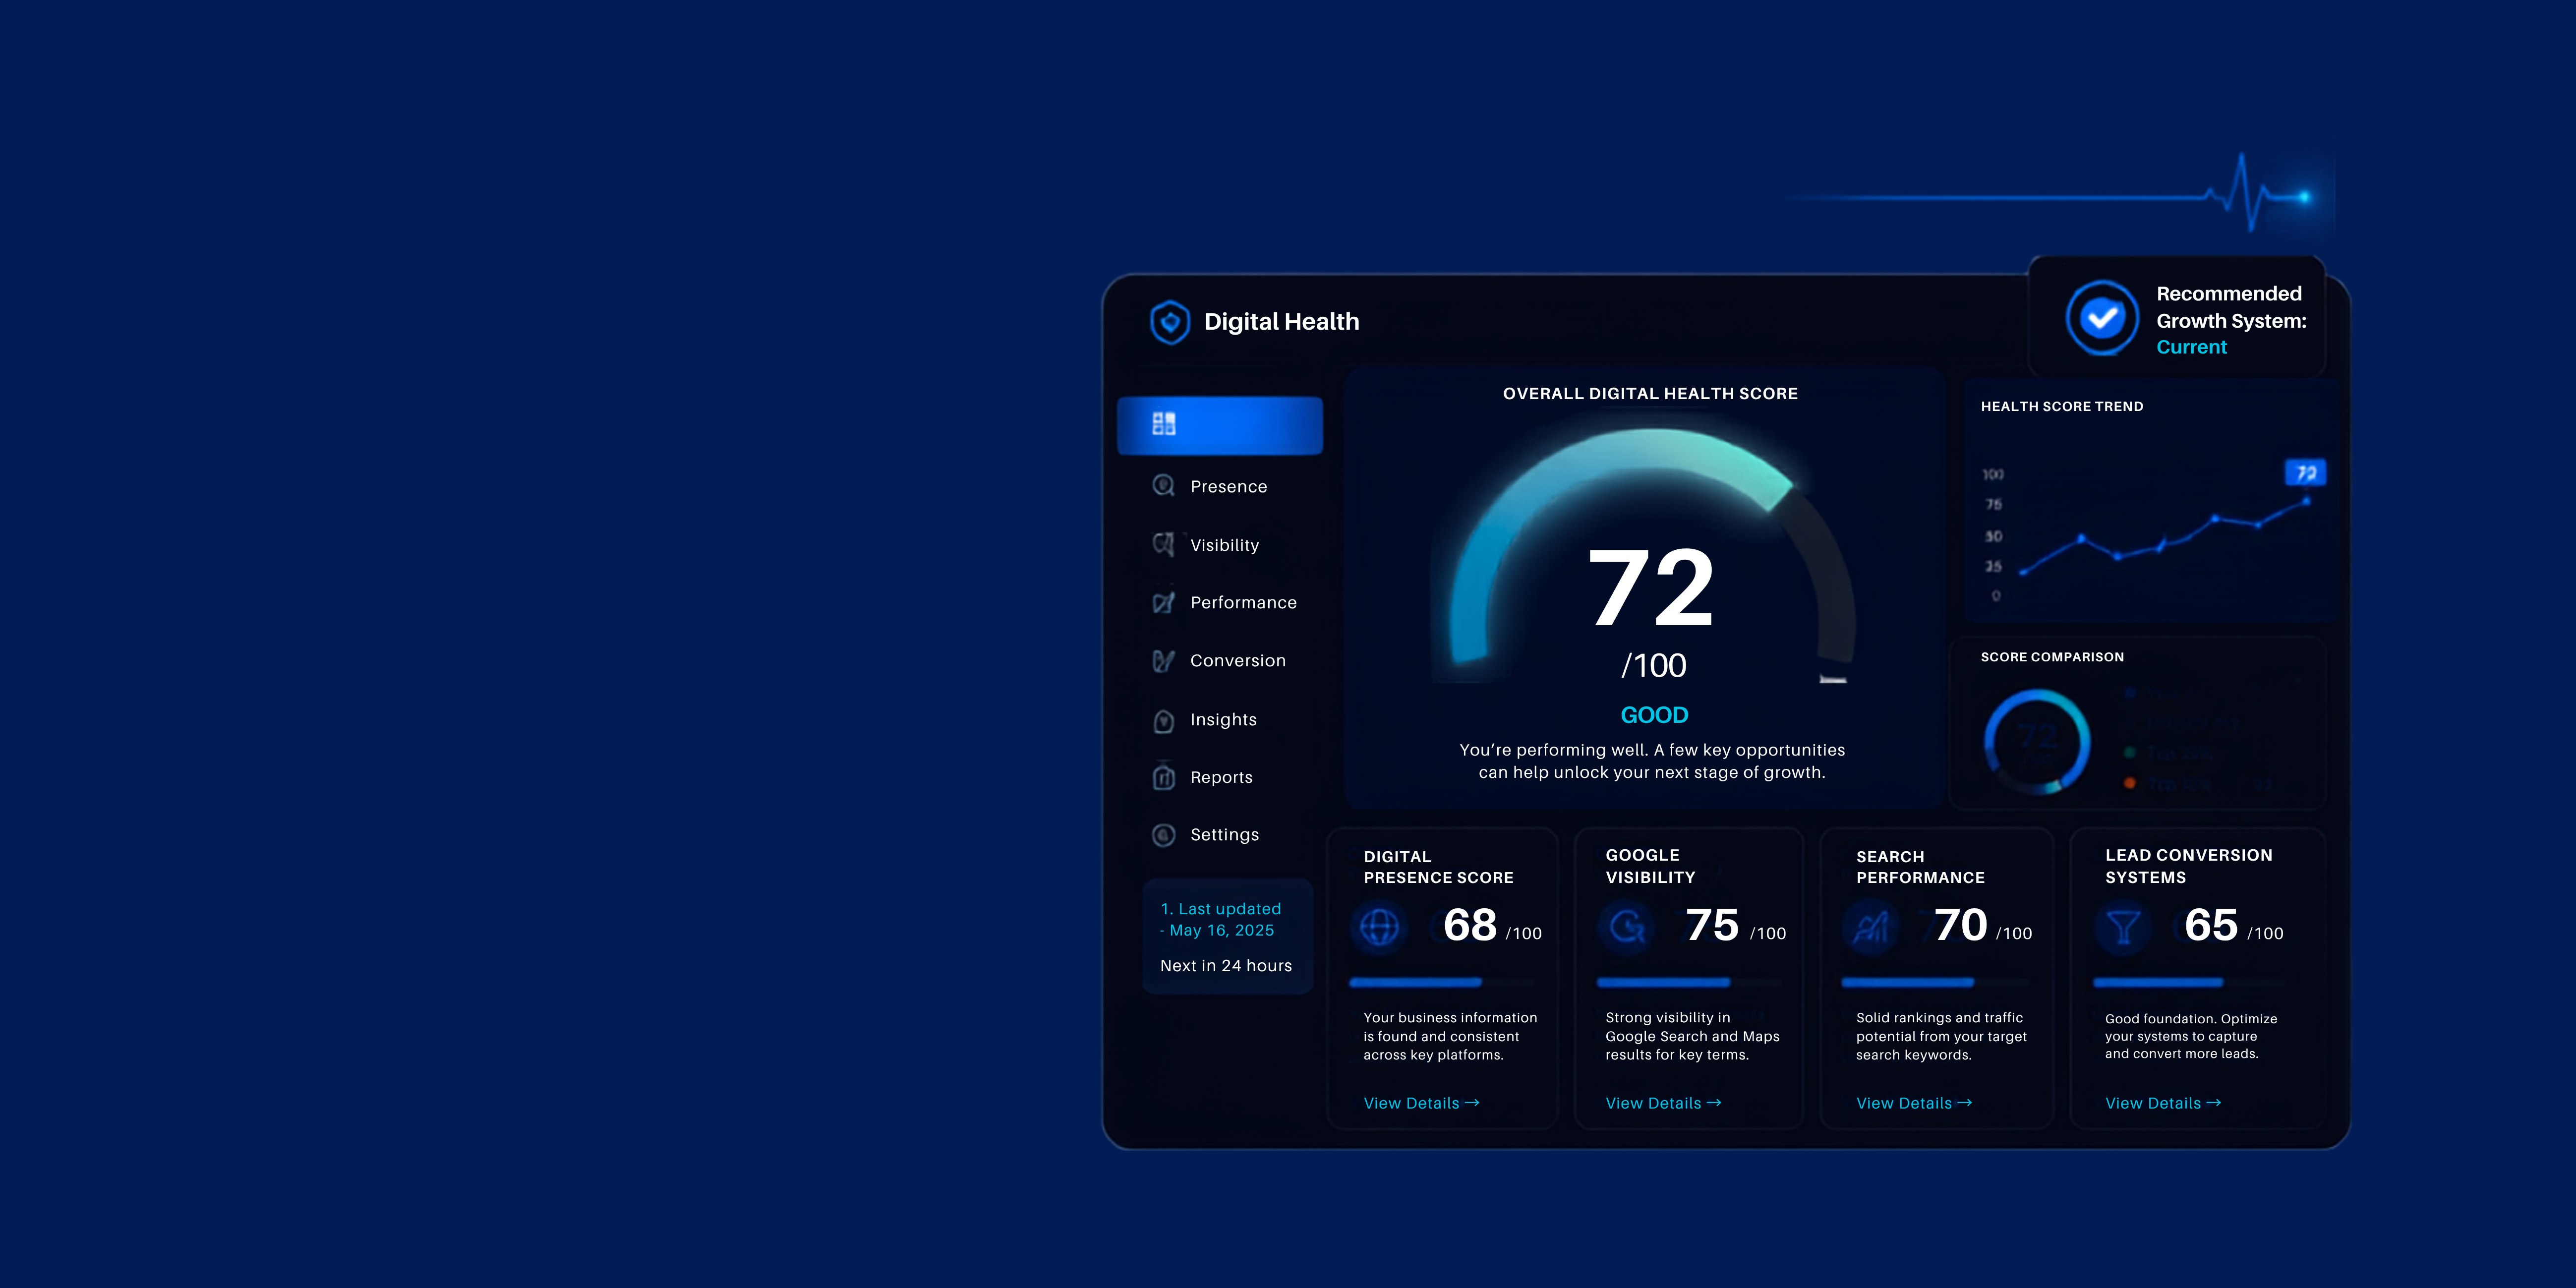
Task: Click the 75 score in Google Visibility card
Action: pyautogui.click(x=1712, y=925)
